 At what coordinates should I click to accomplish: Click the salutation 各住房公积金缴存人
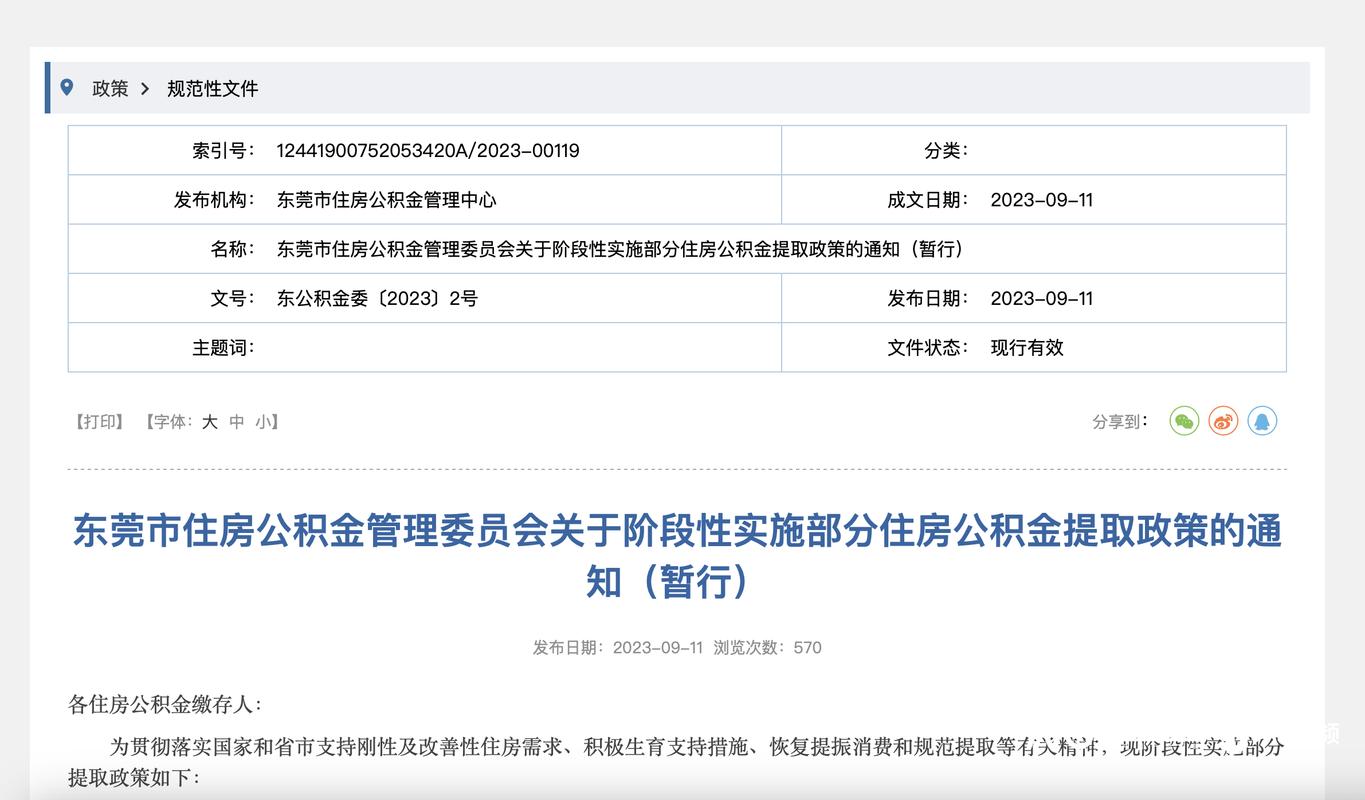click(165, 704)
